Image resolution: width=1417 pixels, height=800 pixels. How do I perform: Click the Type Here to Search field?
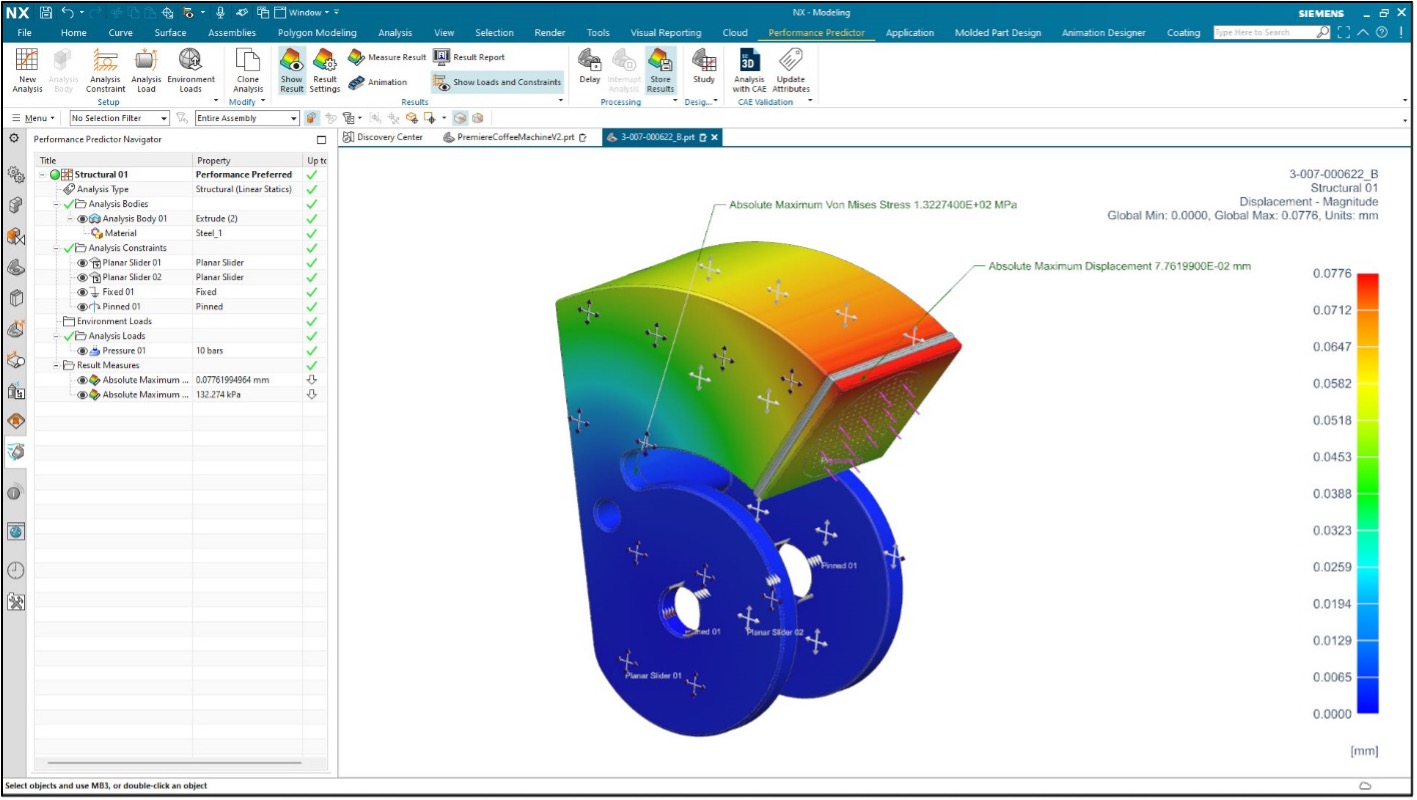click(1263, 33)
